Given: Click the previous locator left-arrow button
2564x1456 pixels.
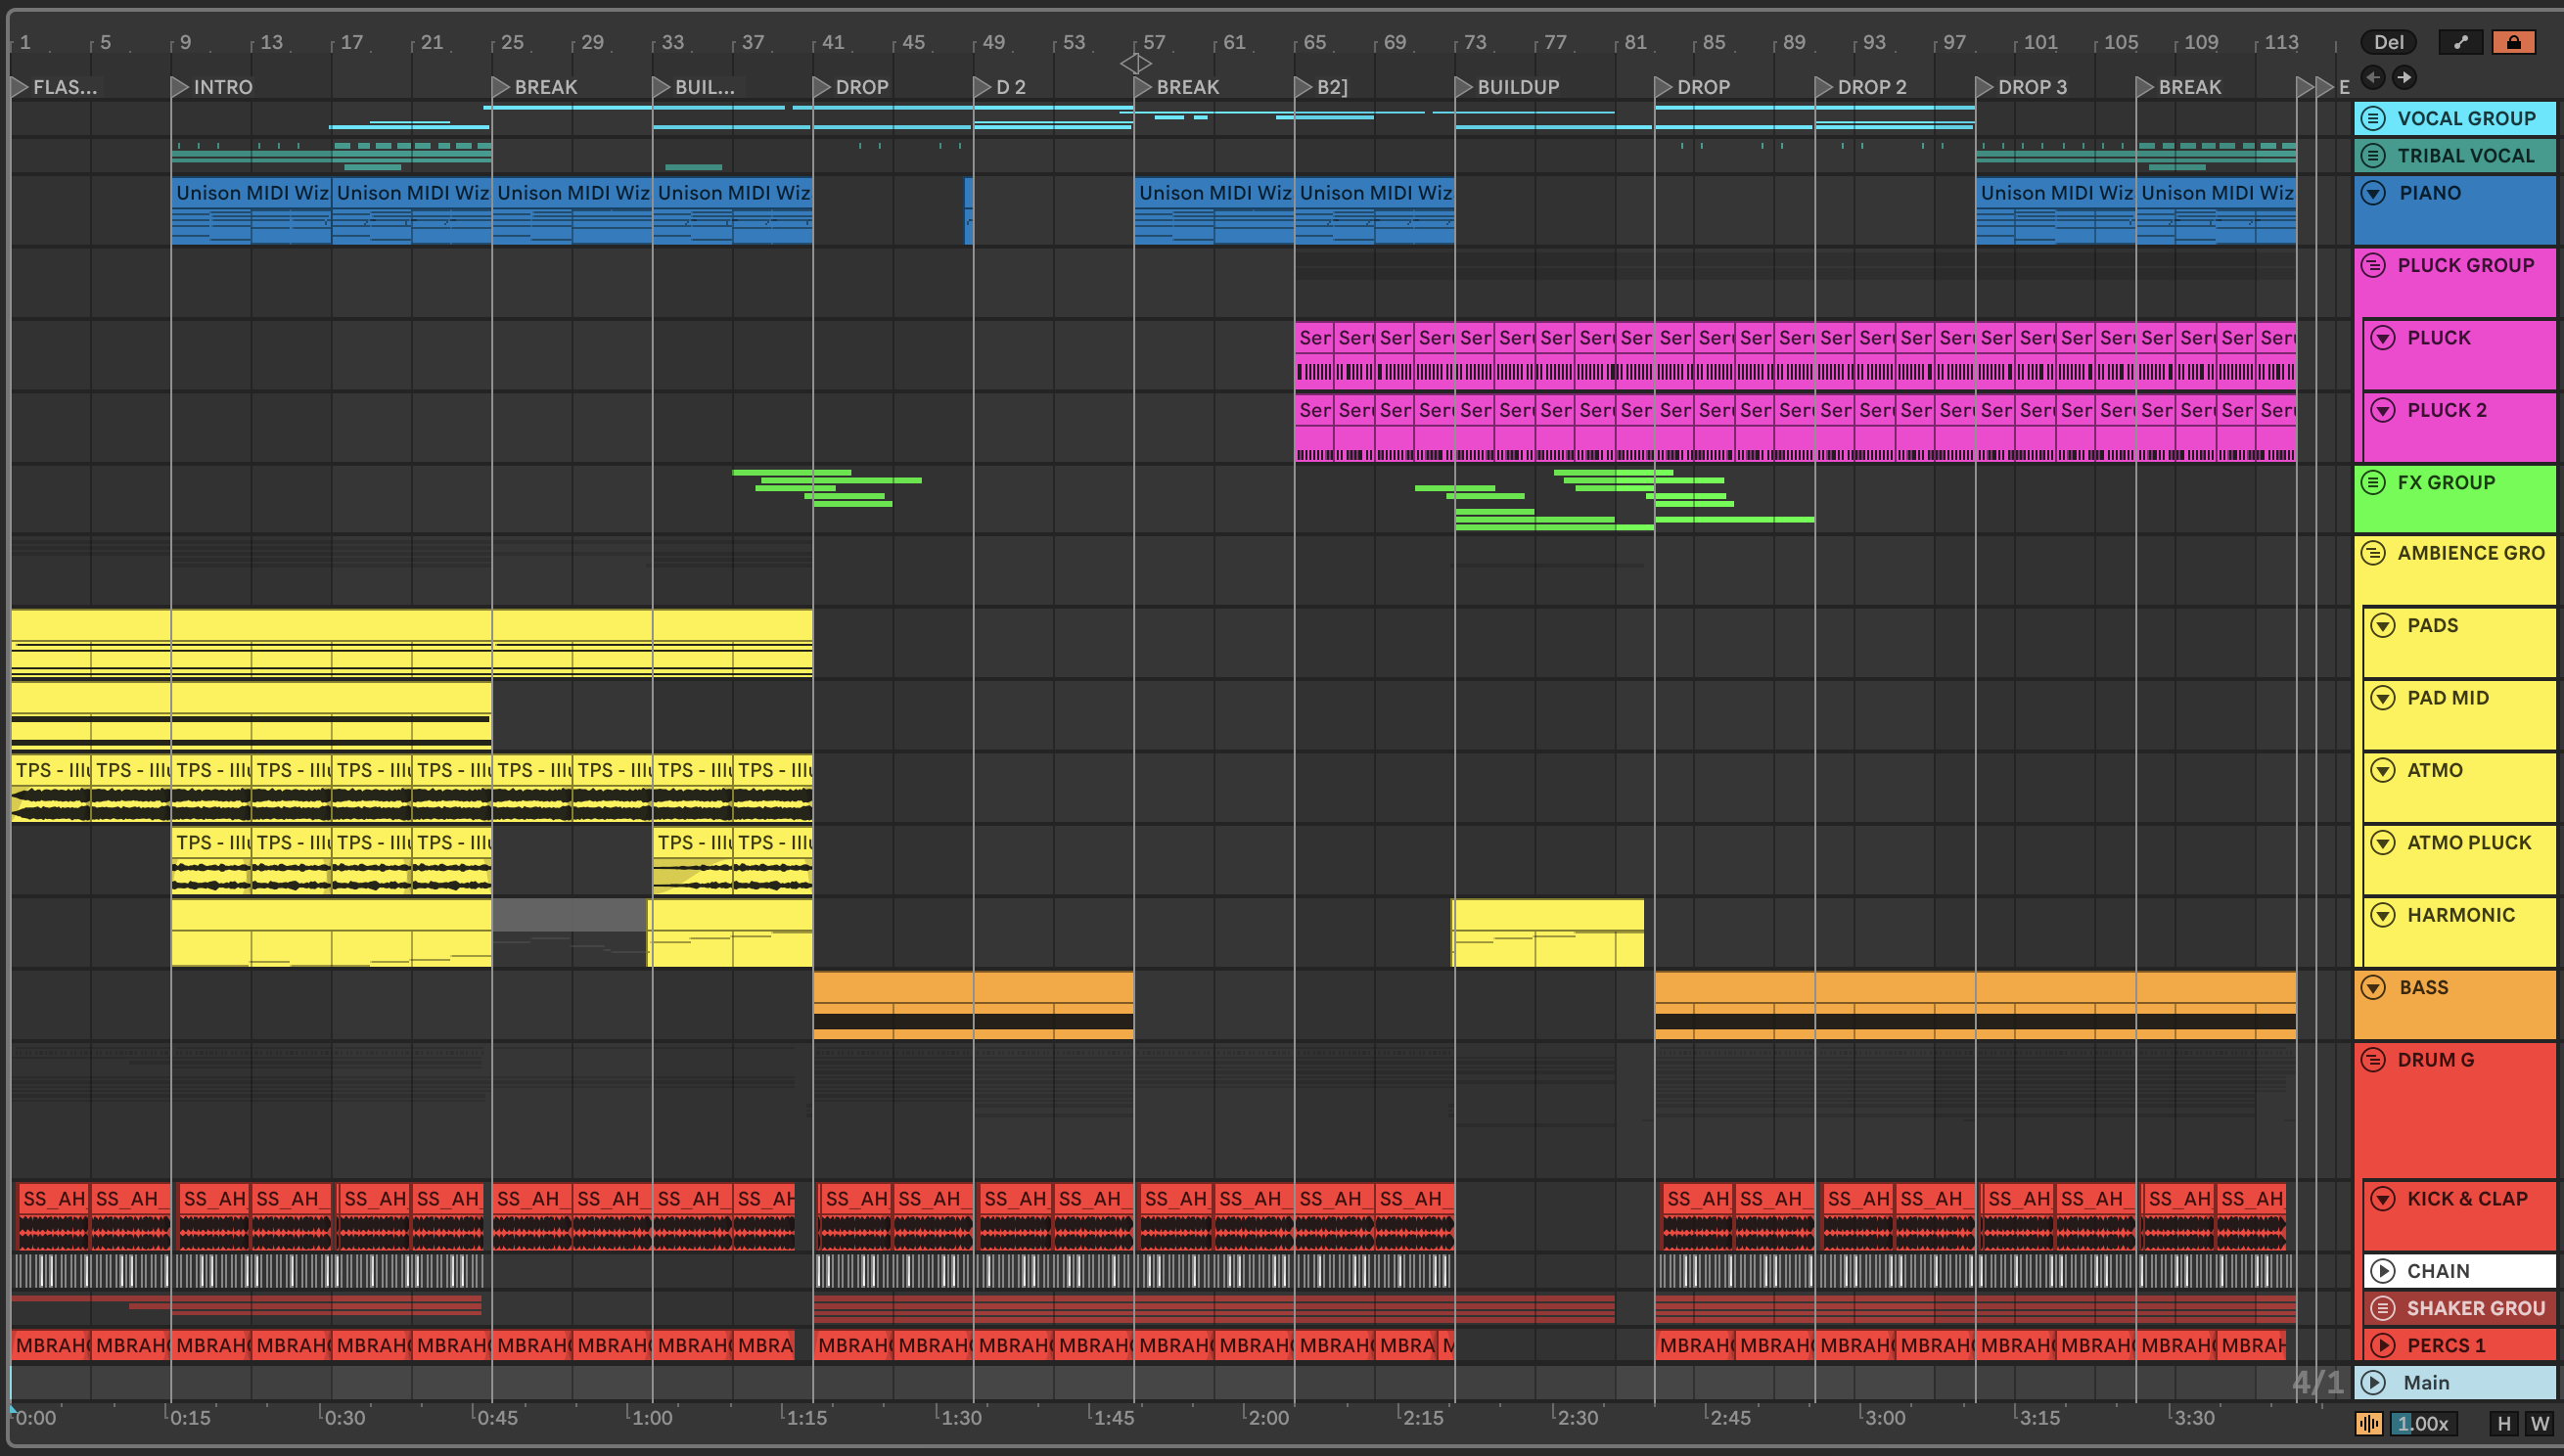Looking at the screenshot, I should tap(2373, 77).
